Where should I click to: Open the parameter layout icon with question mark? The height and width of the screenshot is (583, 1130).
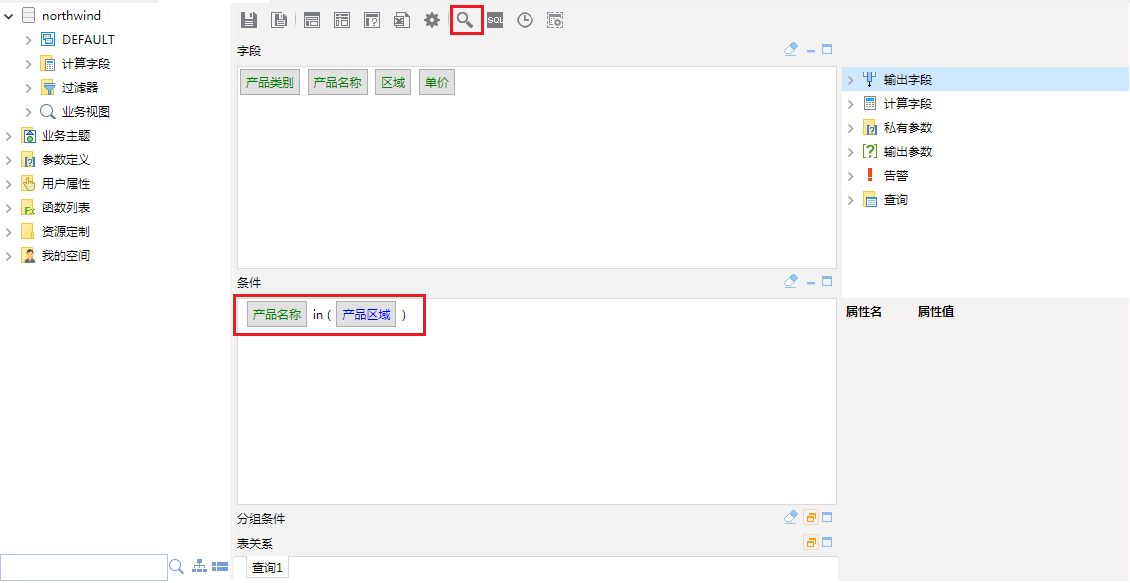tap(372, 20)
